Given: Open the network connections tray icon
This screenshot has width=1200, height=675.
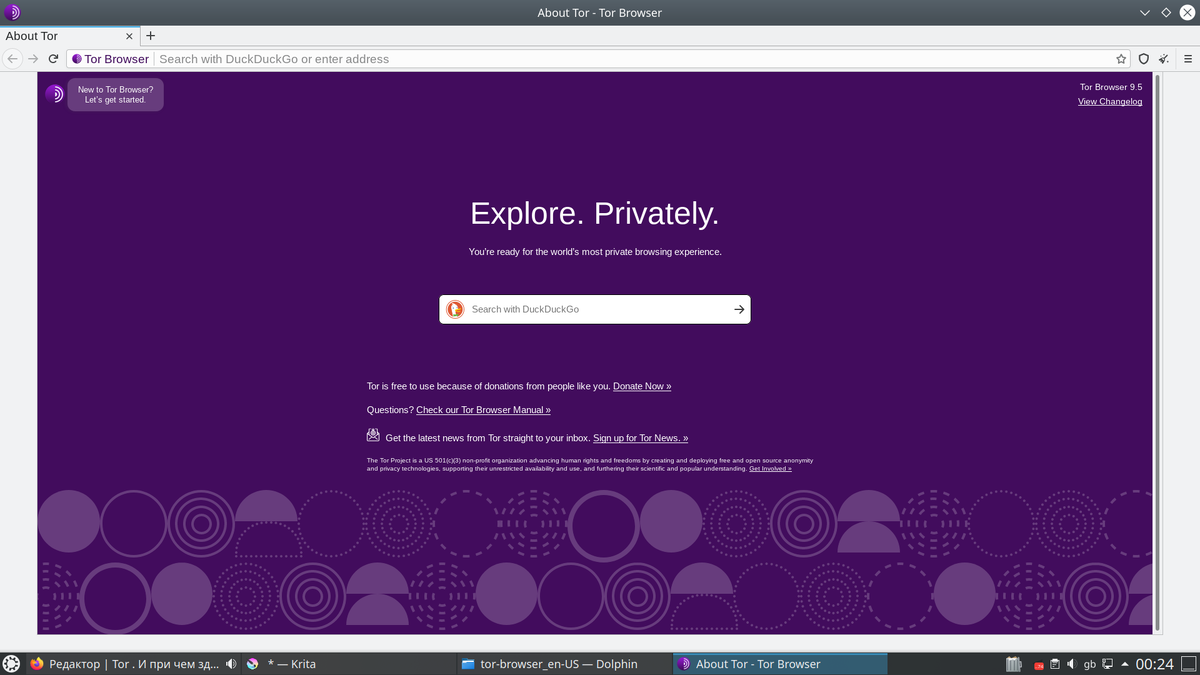Looking at the screenshot, I should point(1108,664).
